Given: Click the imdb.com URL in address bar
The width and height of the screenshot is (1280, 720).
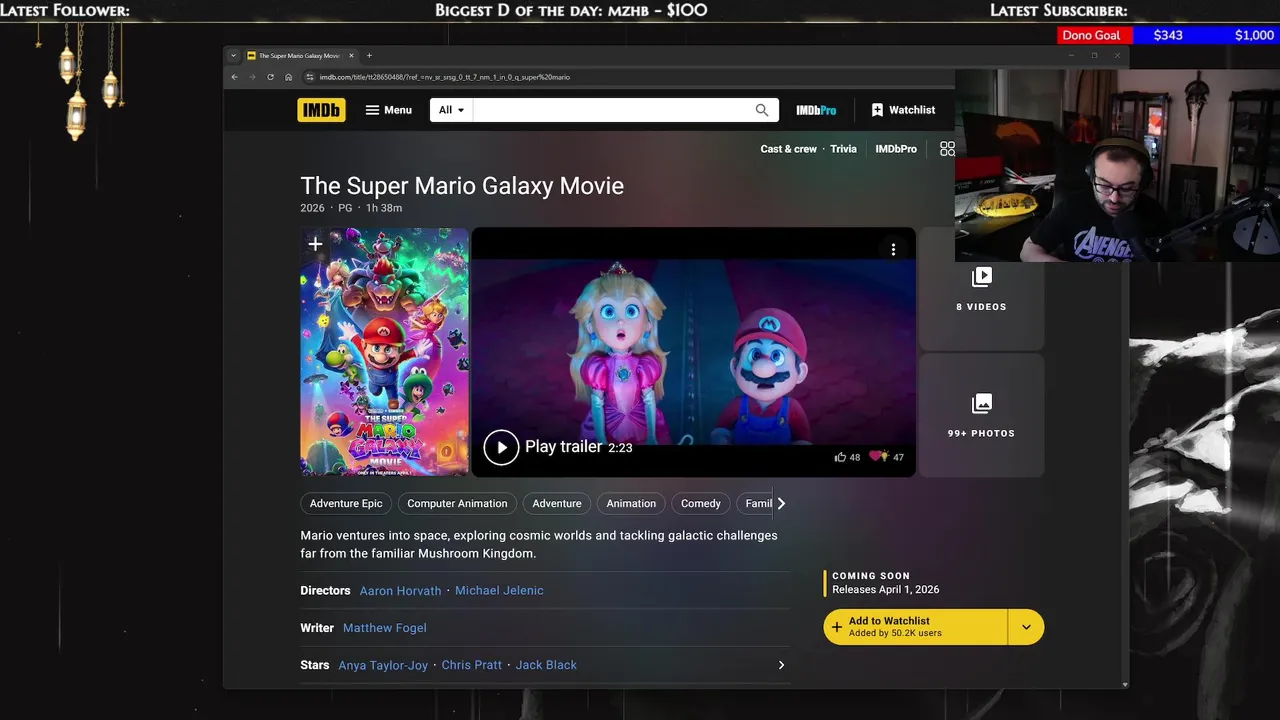Looking at the screenshot, I should tap(444, 77).
